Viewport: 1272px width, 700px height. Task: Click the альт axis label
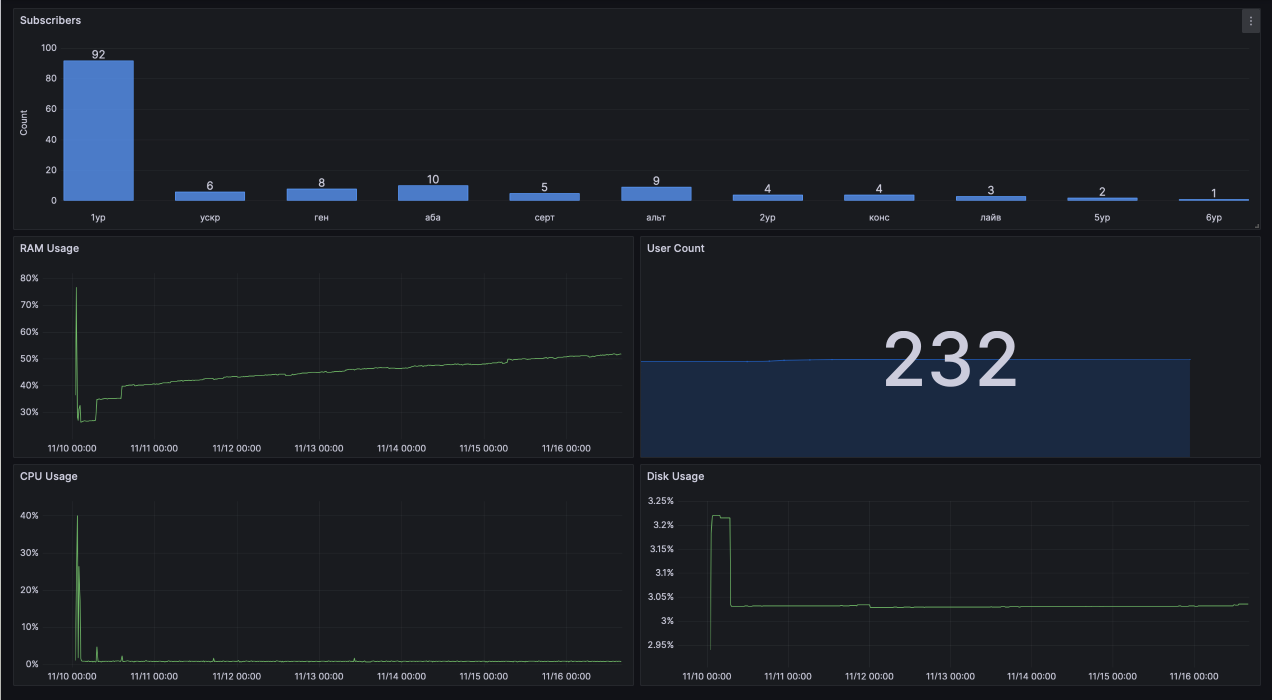tap(656, 217)
